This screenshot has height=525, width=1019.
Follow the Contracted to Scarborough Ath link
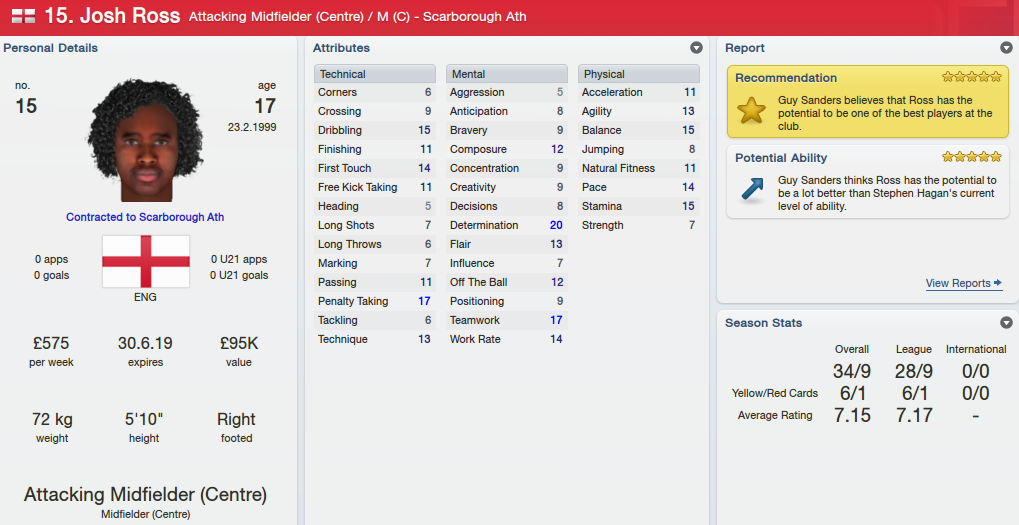tap(145, 217)
